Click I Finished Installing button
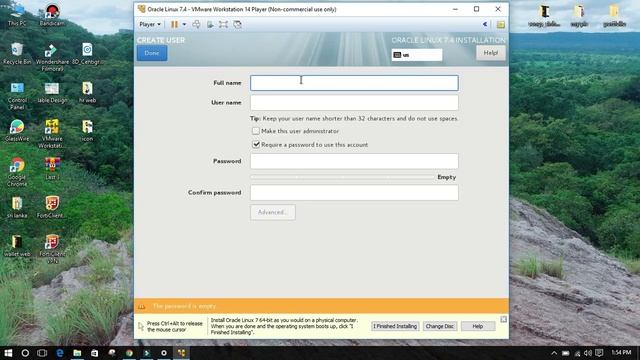Screen dimensions: 640x360 coord(395,326)
